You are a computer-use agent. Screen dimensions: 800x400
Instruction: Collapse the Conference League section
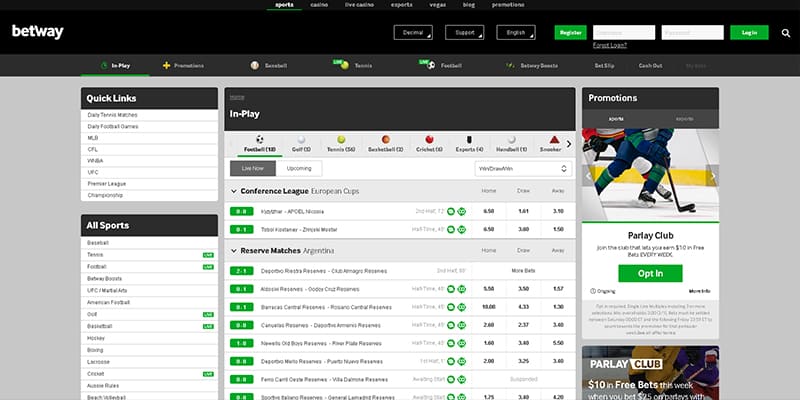tap(234, 191)
